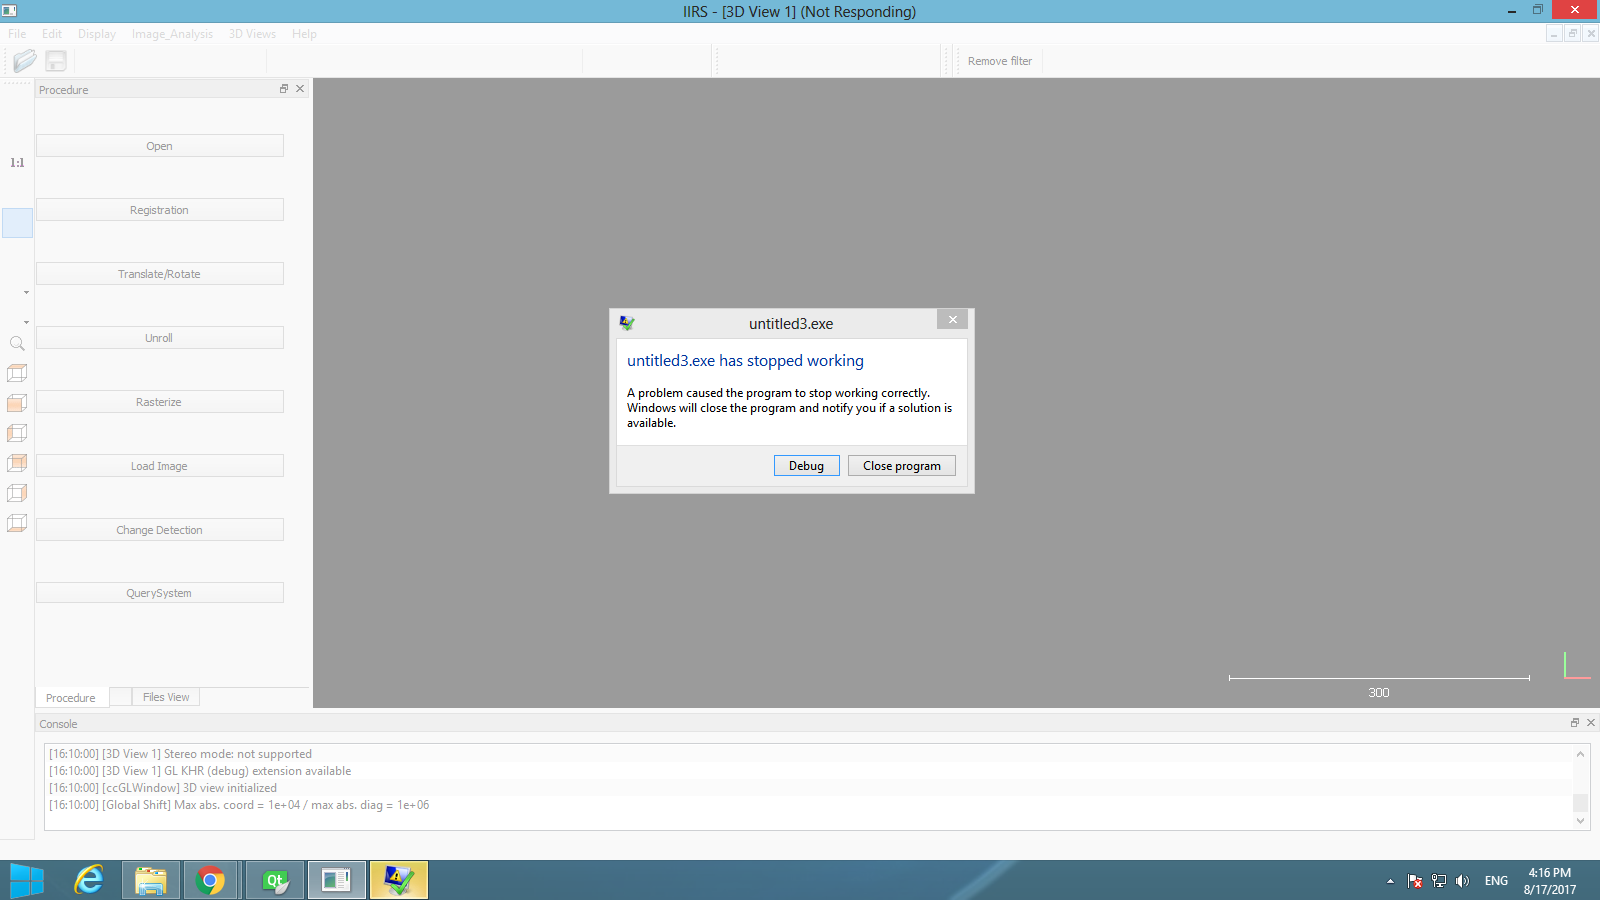Screen dimensions: 1600x900
Task: Click the Close program button
Action: tap(901, 466)
